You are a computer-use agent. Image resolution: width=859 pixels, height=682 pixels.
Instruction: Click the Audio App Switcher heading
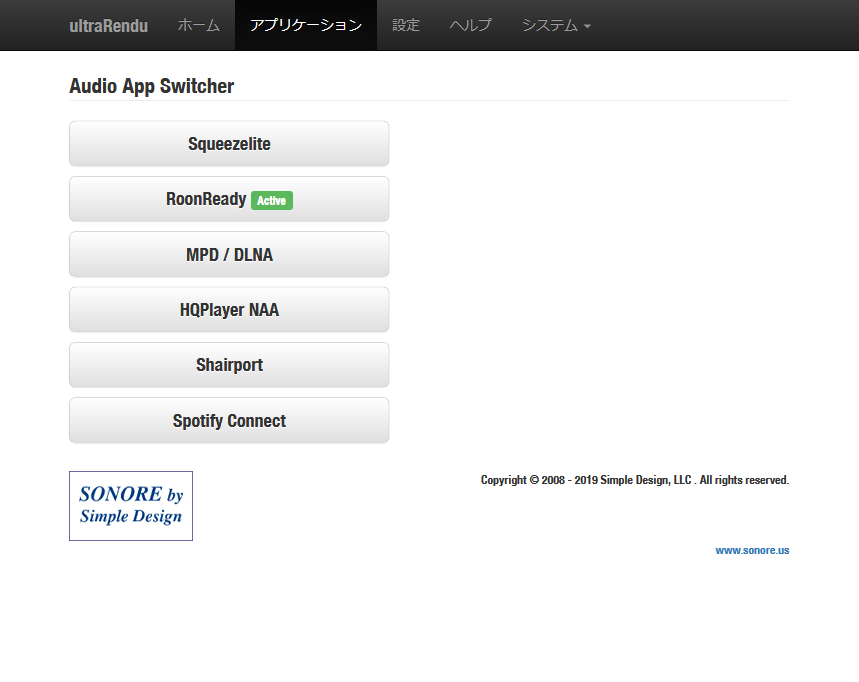[x=151, y=86]
